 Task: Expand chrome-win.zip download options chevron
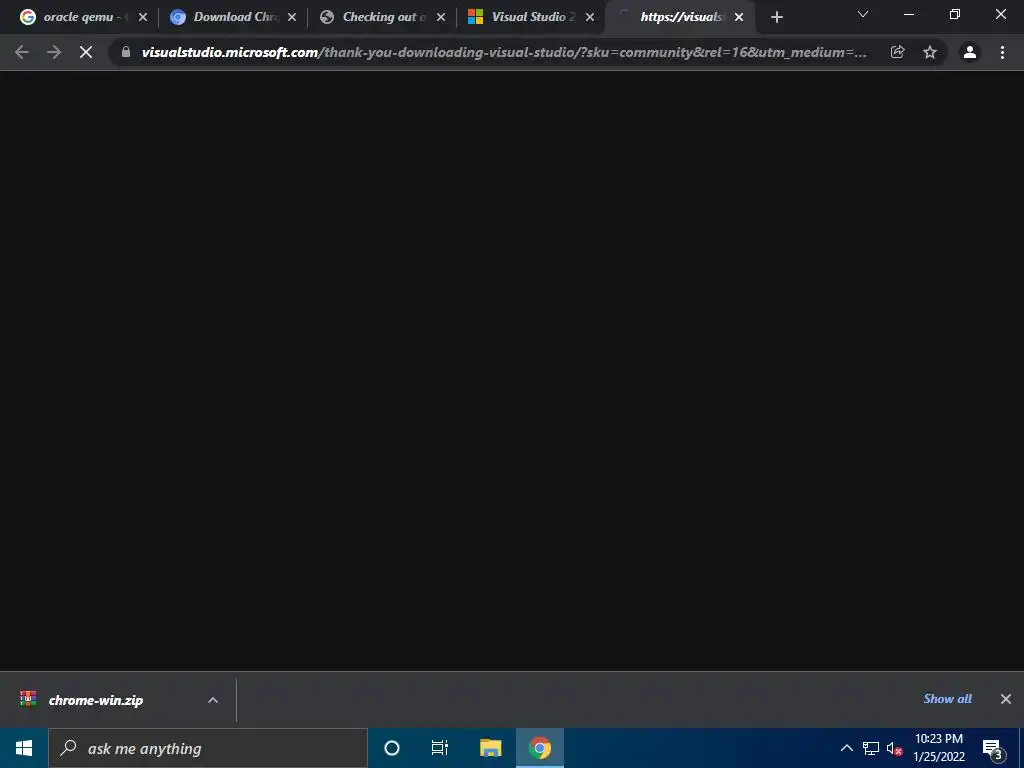pyautogui.click(x=213, y=700)
